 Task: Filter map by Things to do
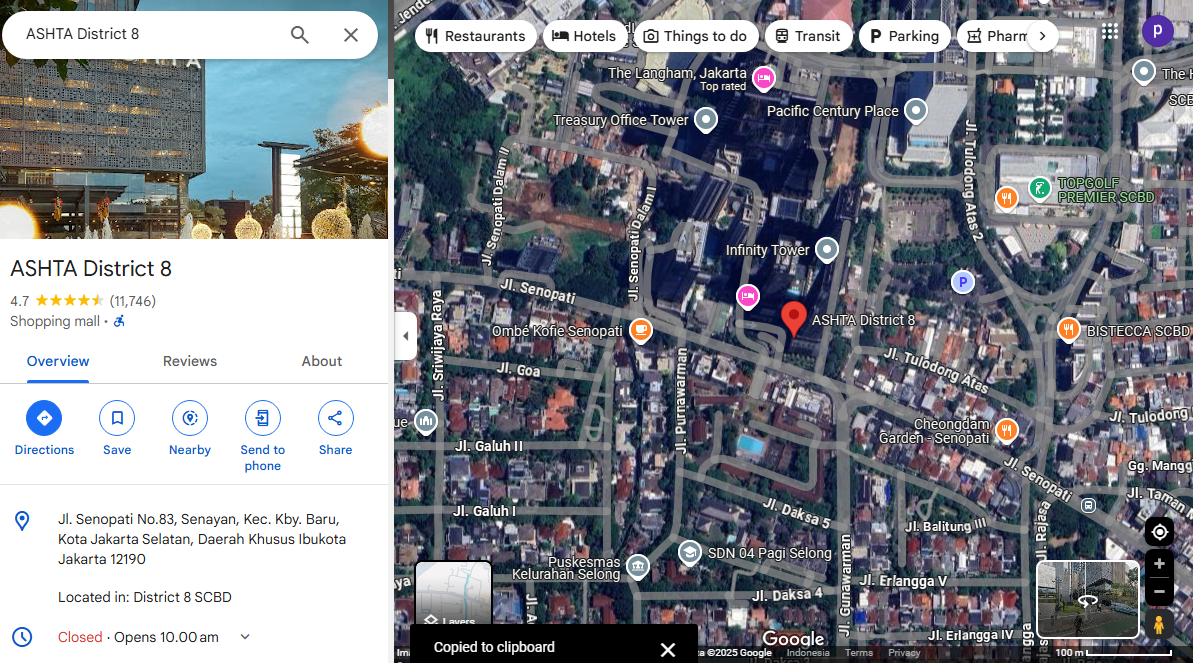tap(695, 36)
